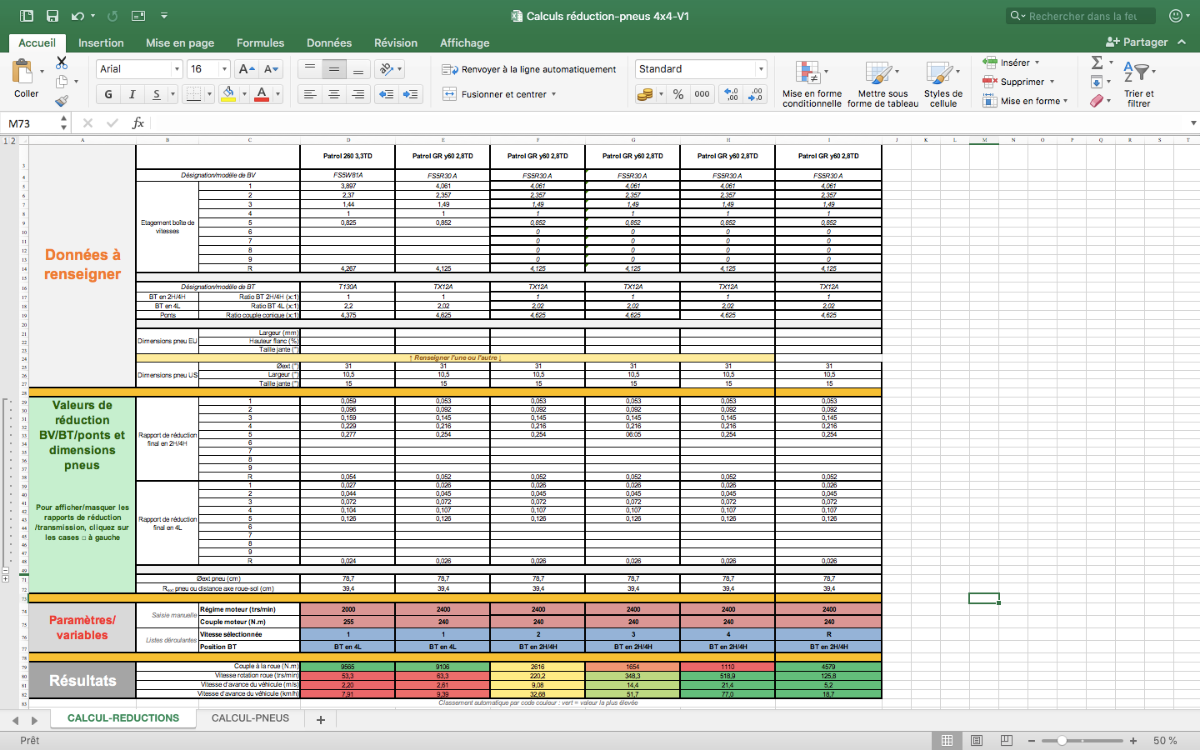1200x750 pixels.
Task: Toggle bottom vertical alignment
Action: 359,69
